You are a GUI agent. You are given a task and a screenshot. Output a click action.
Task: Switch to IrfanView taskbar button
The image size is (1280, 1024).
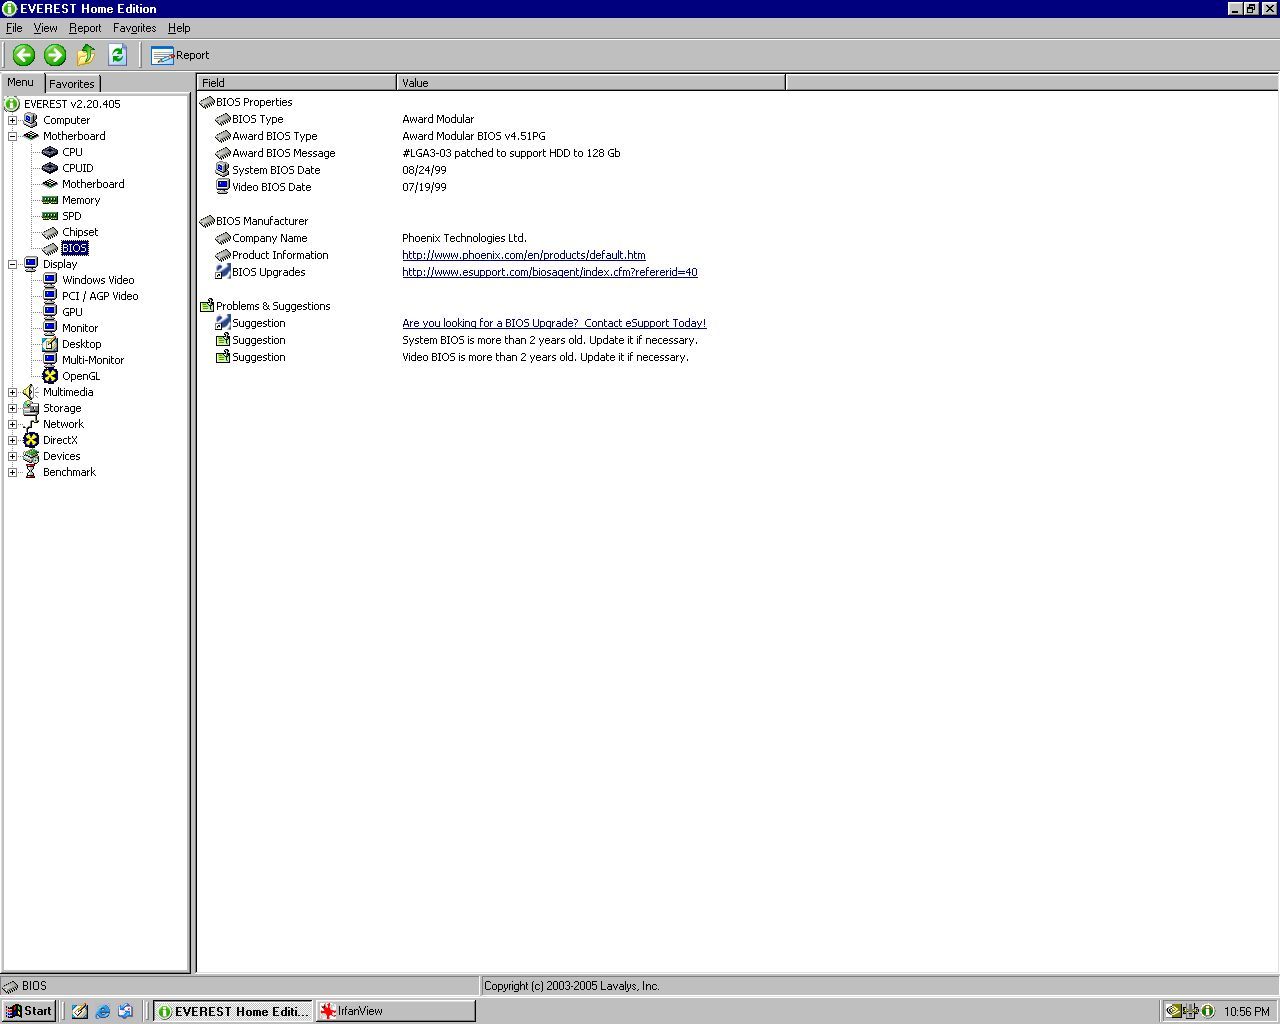396,1011
